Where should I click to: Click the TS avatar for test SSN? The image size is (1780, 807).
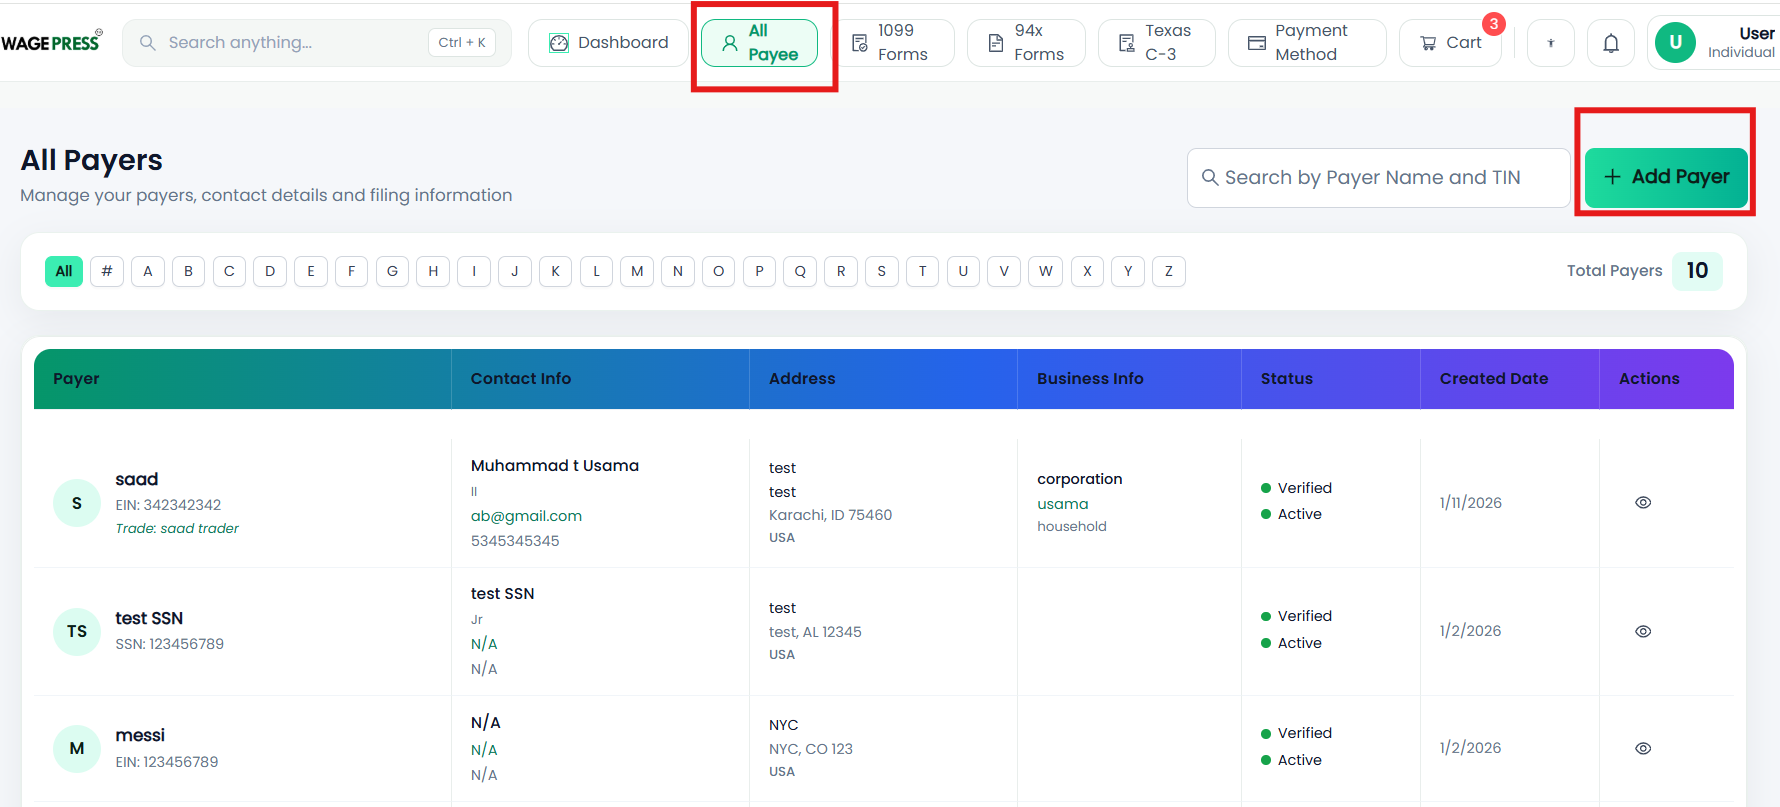(77, 632)
